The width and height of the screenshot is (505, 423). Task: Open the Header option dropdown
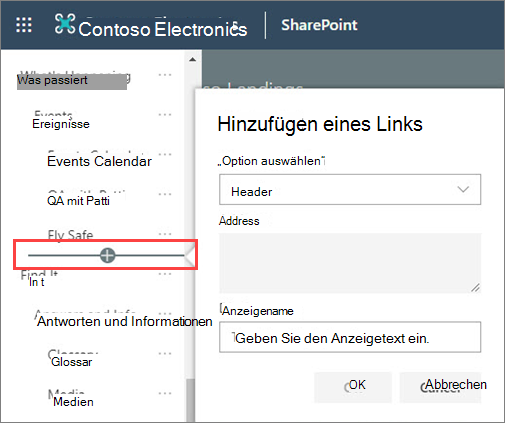(x=350, y=189)
